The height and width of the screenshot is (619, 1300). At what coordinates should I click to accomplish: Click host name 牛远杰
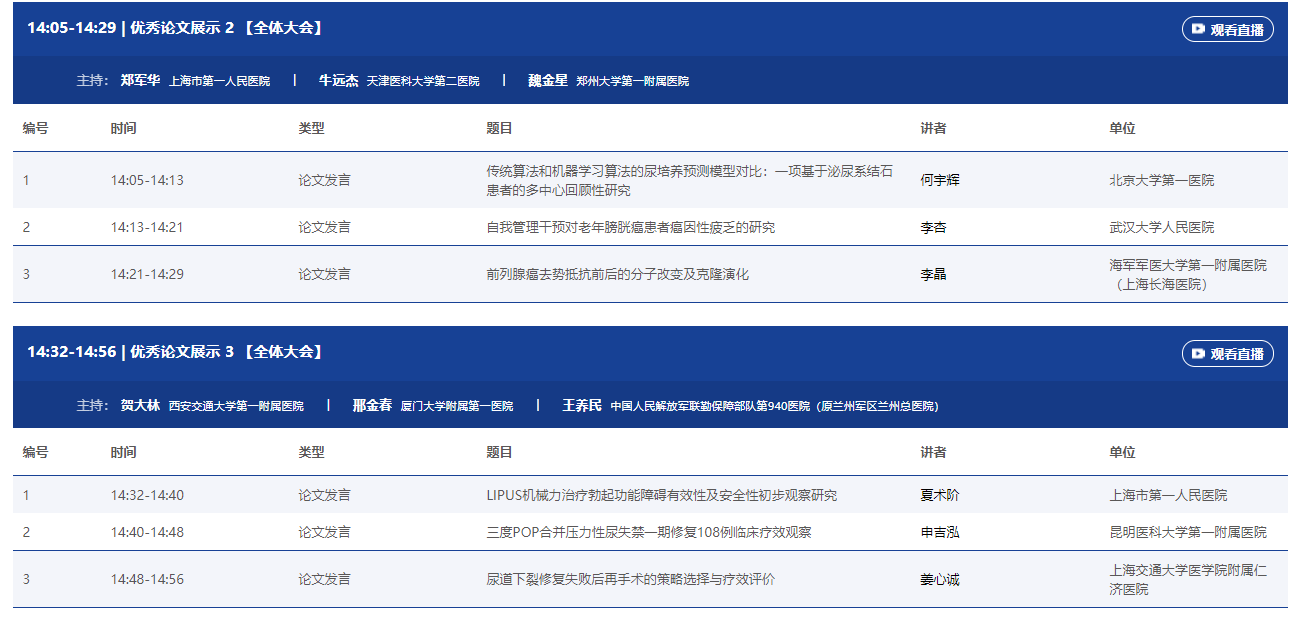[x=338, y=80]
